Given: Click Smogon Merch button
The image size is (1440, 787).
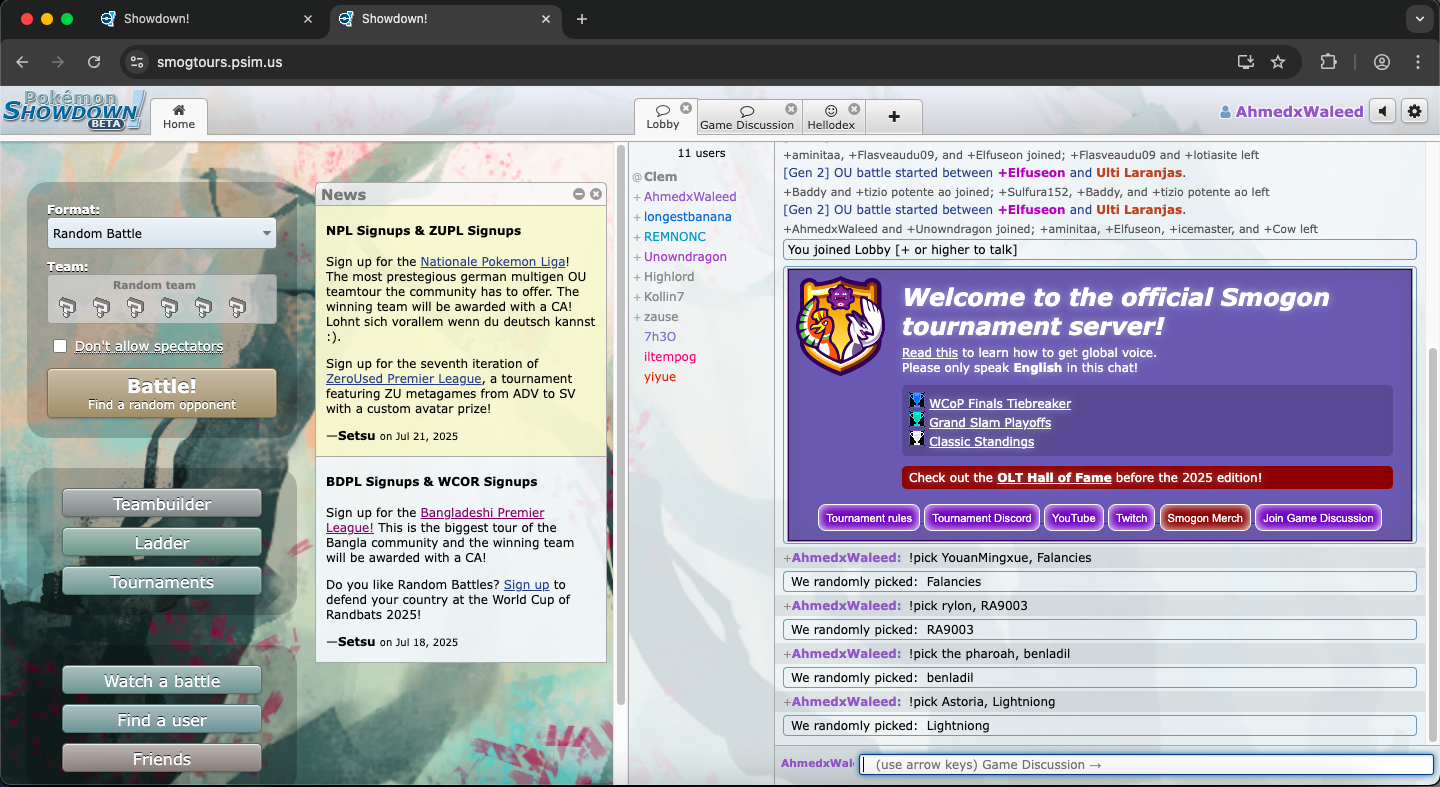Looking at the screenshot, I should click(1205, 518).
